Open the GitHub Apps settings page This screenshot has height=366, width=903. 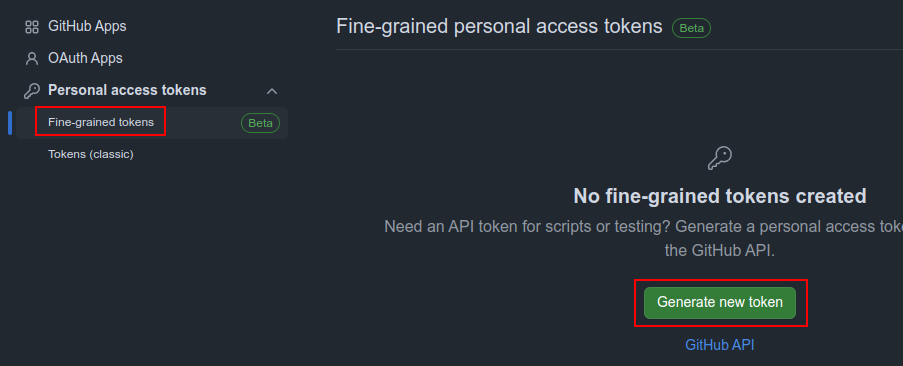pos(87,26)
